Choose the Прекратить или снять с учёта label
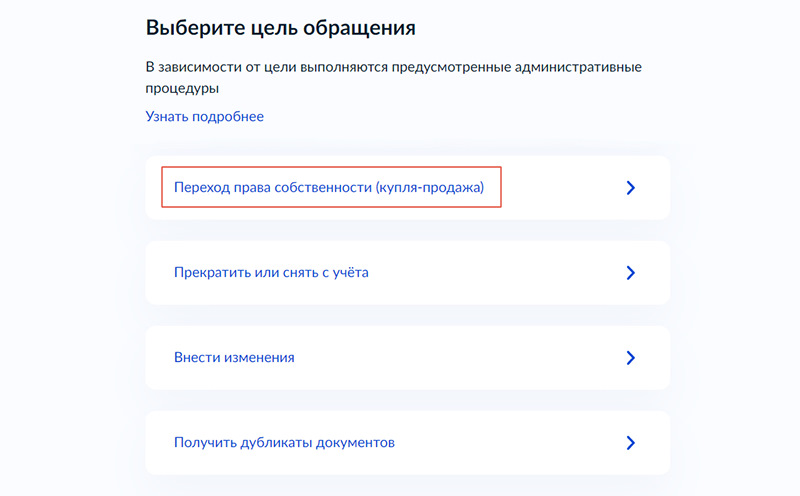800x496 pixels. 271,272
